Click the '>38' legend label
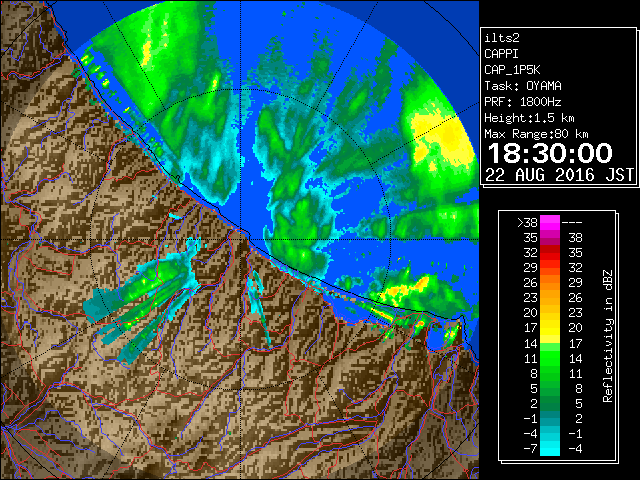The image size is (640, 480). [527, 222]
